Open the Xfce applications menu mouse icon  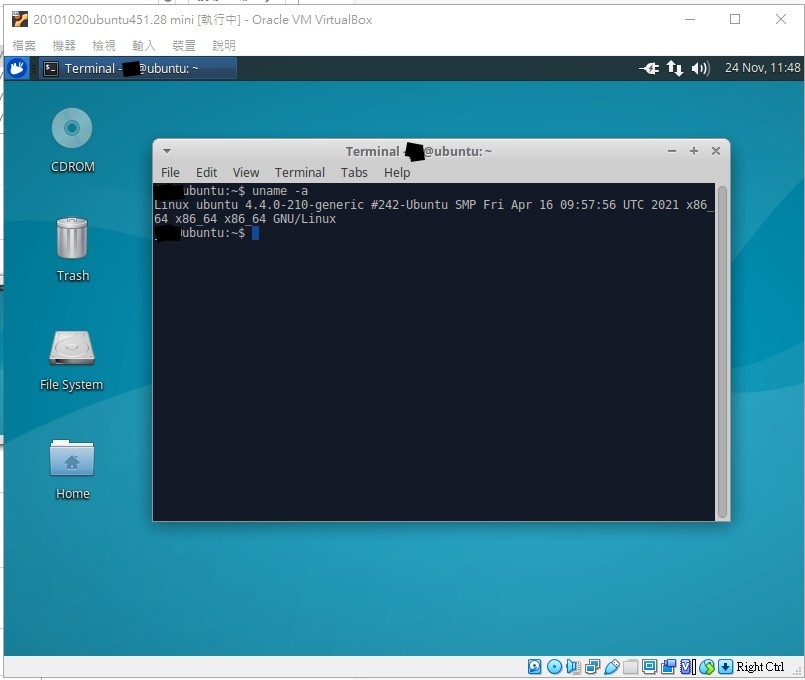[17, 68]
